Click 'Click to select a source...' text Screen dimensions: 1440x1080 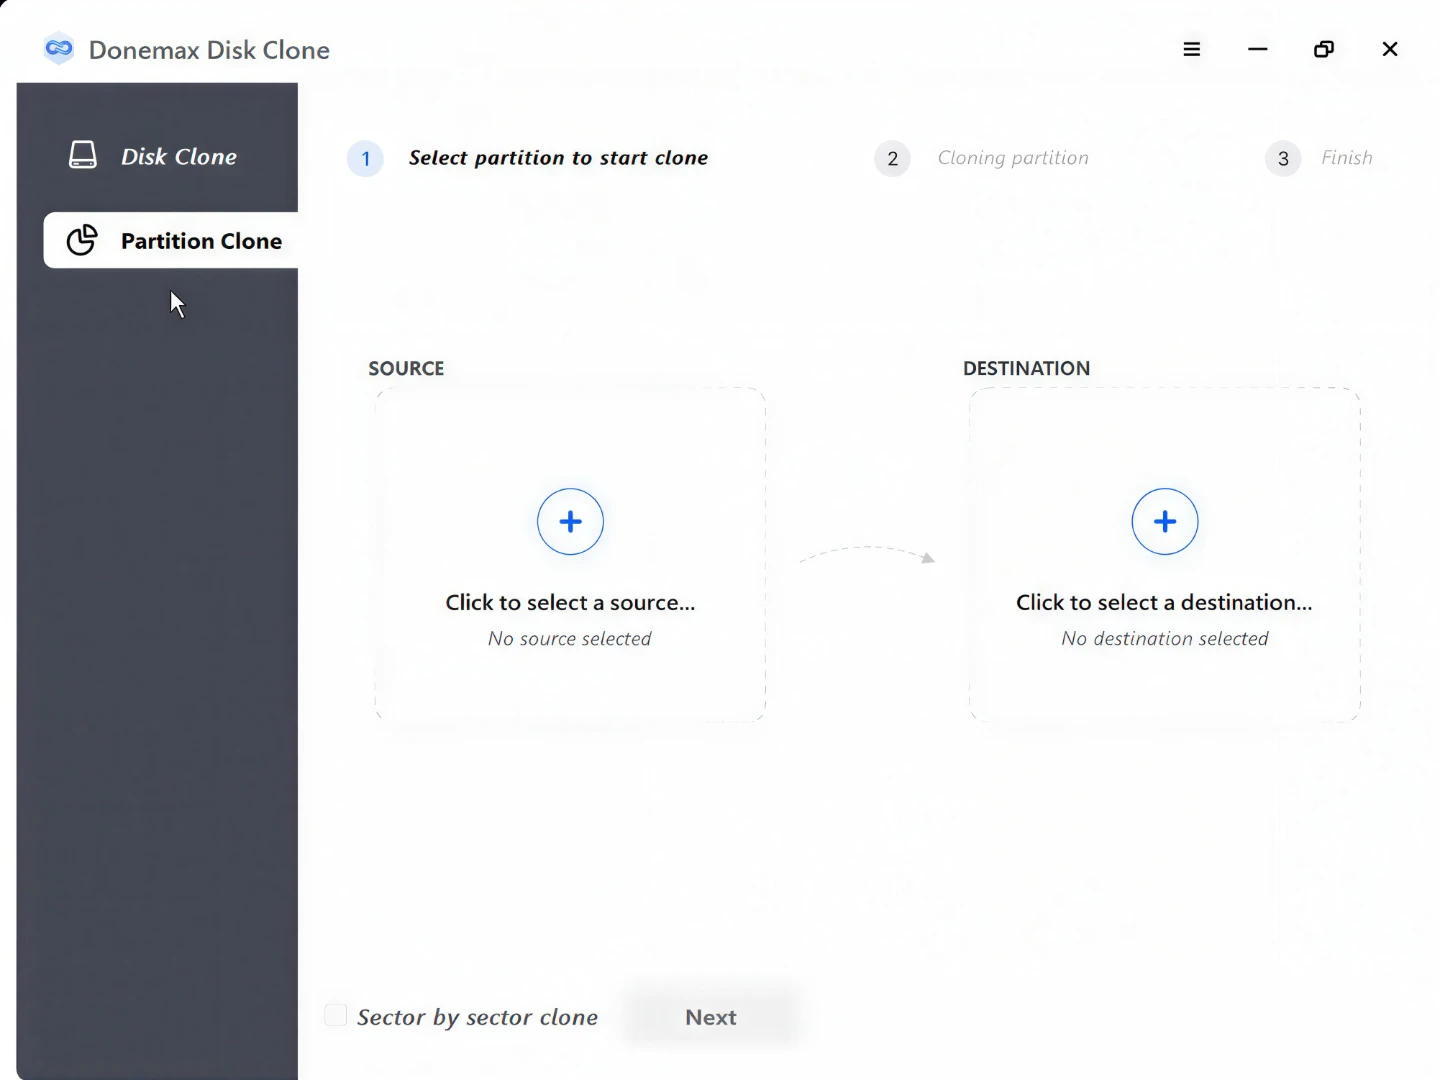(x=570, y=602)
